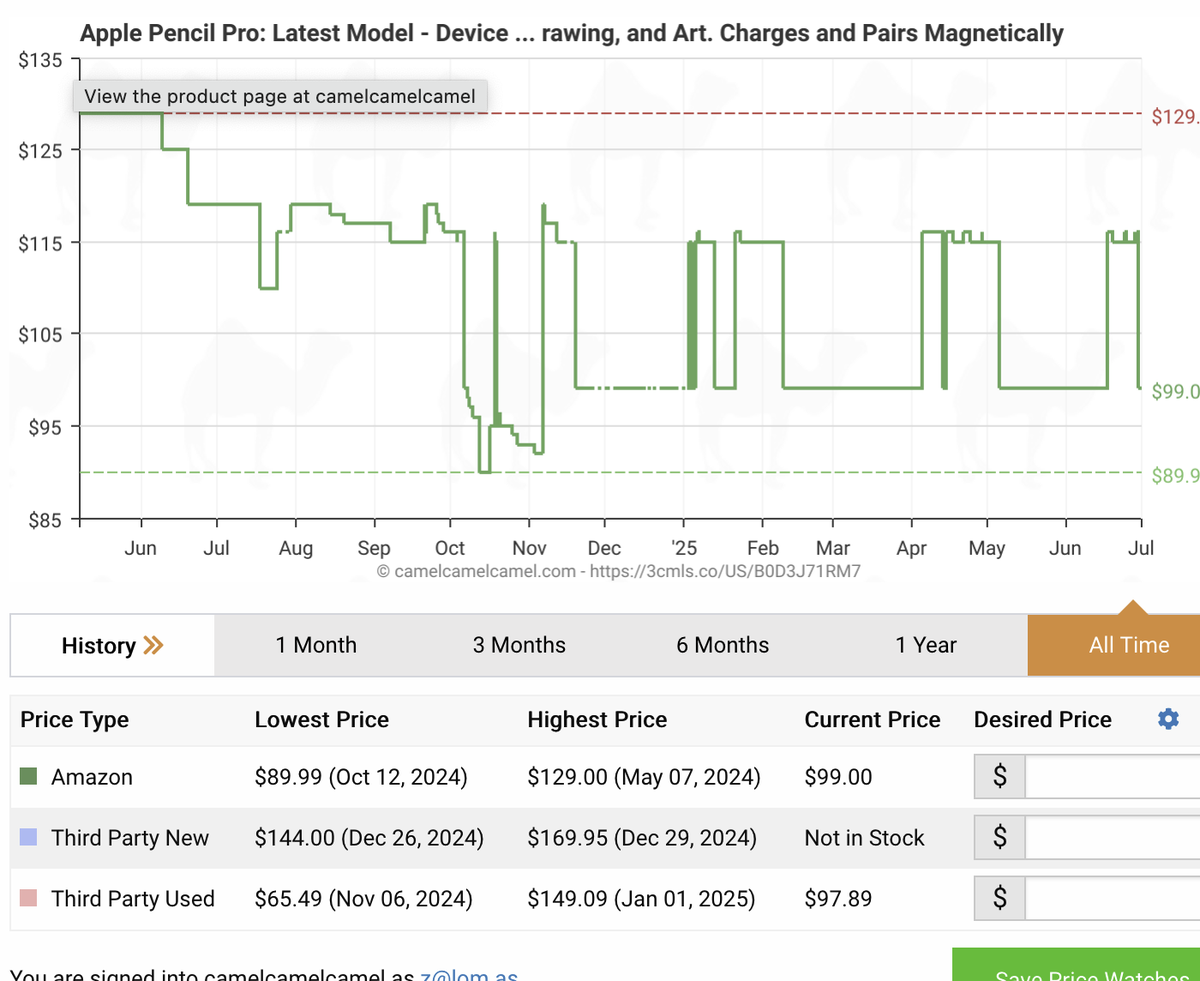Click the Apple Pencil Pro chart title
Viewport: 1200px width, 981px height.
coord(571,33)
